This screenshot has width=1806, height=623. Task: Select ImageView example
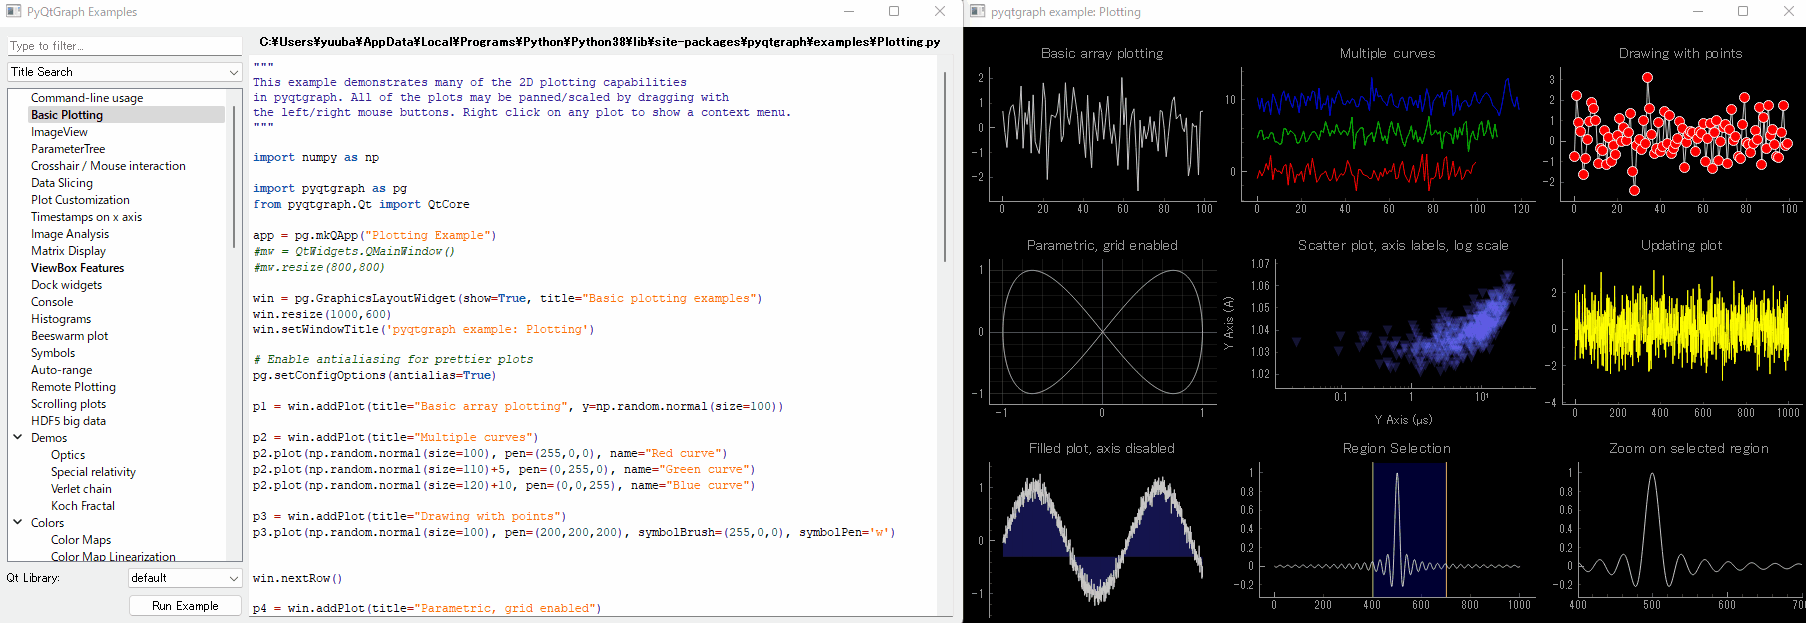coord(59,132)
